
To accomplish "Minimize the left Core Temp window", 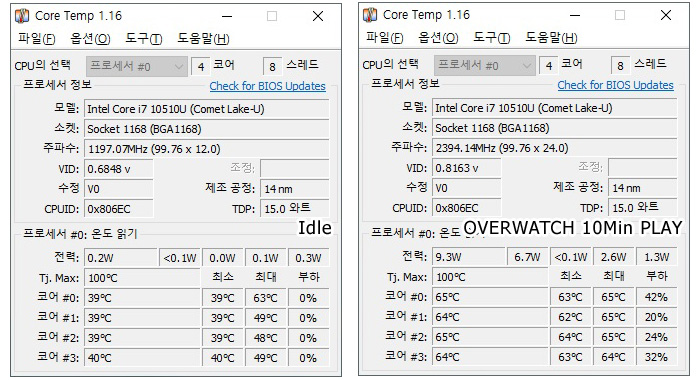I will (227, 17).
